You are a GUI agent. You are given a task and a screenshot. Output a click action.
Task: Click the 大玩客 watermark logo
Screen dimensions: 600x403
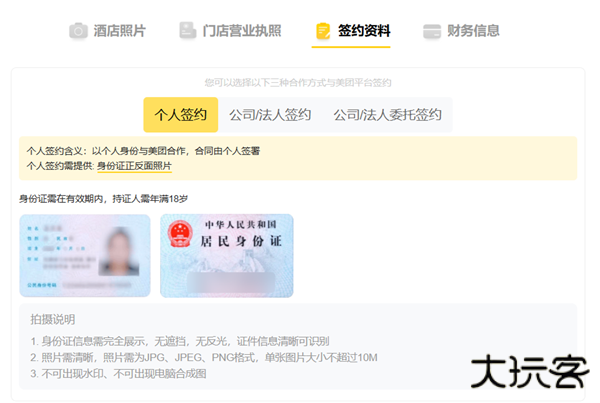pyautogui.click(x=529, y=373)
